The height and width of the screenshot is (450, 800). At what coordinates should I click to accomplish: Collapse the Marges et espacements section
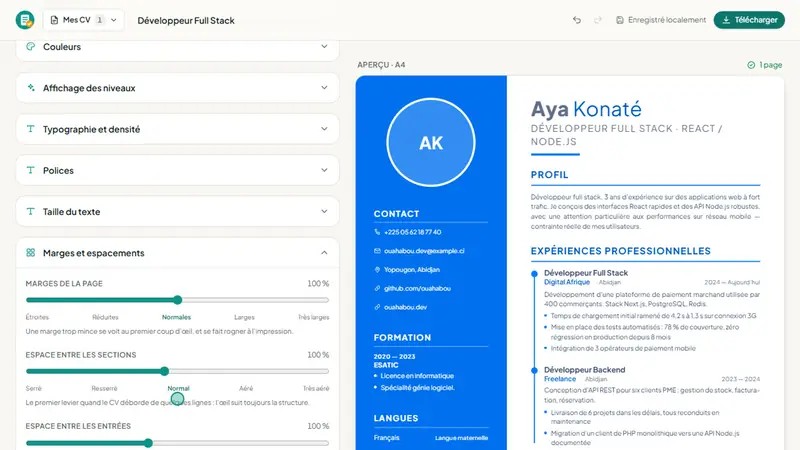coord(178,253)
